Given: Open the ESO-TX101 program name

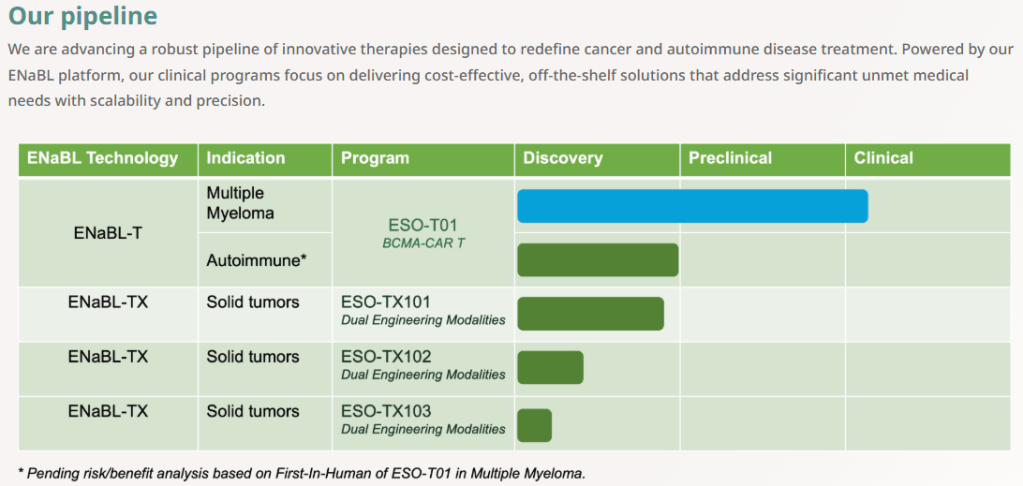Looking at the screenshot, I should 388,302.
